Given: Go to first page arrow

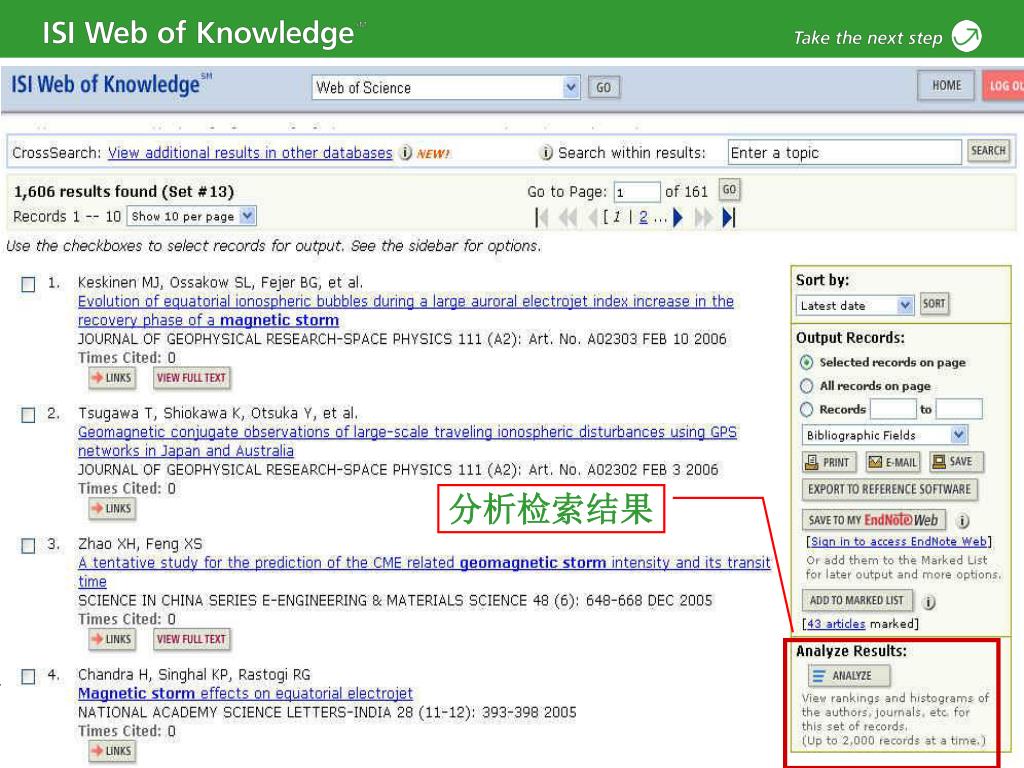Looking at the screenshot, I should (x=541, y=217).
